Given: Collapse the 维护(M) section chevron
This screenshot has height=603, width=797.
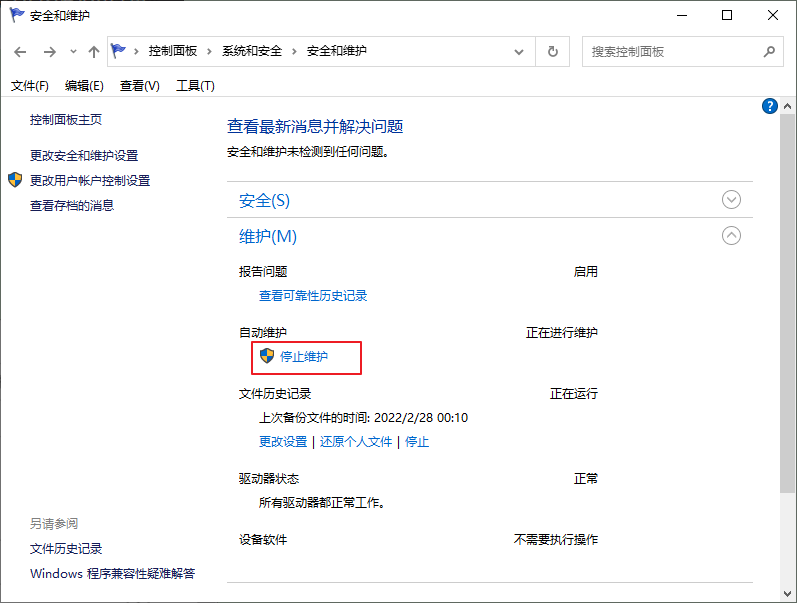Looking at the screenshot, I should 731,235.
